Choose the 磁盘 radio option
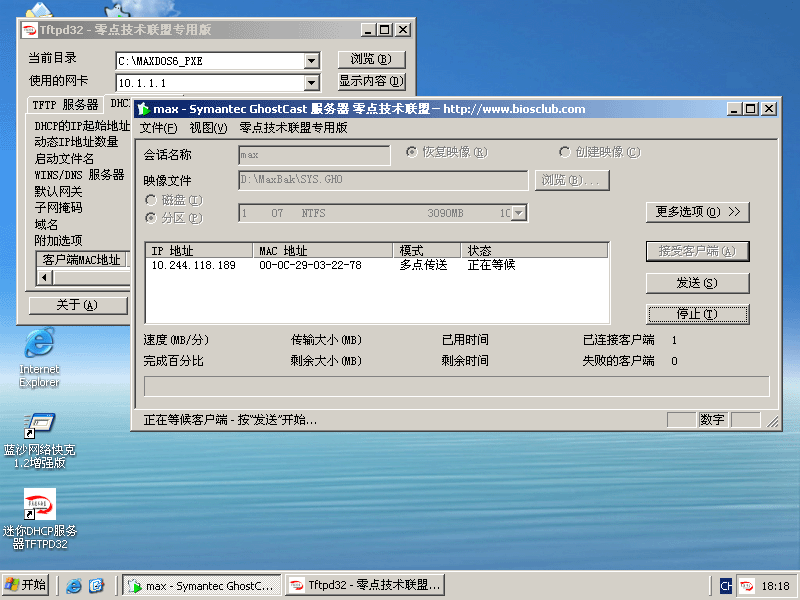The image size is (800, 600). click(x=151, y=200)
